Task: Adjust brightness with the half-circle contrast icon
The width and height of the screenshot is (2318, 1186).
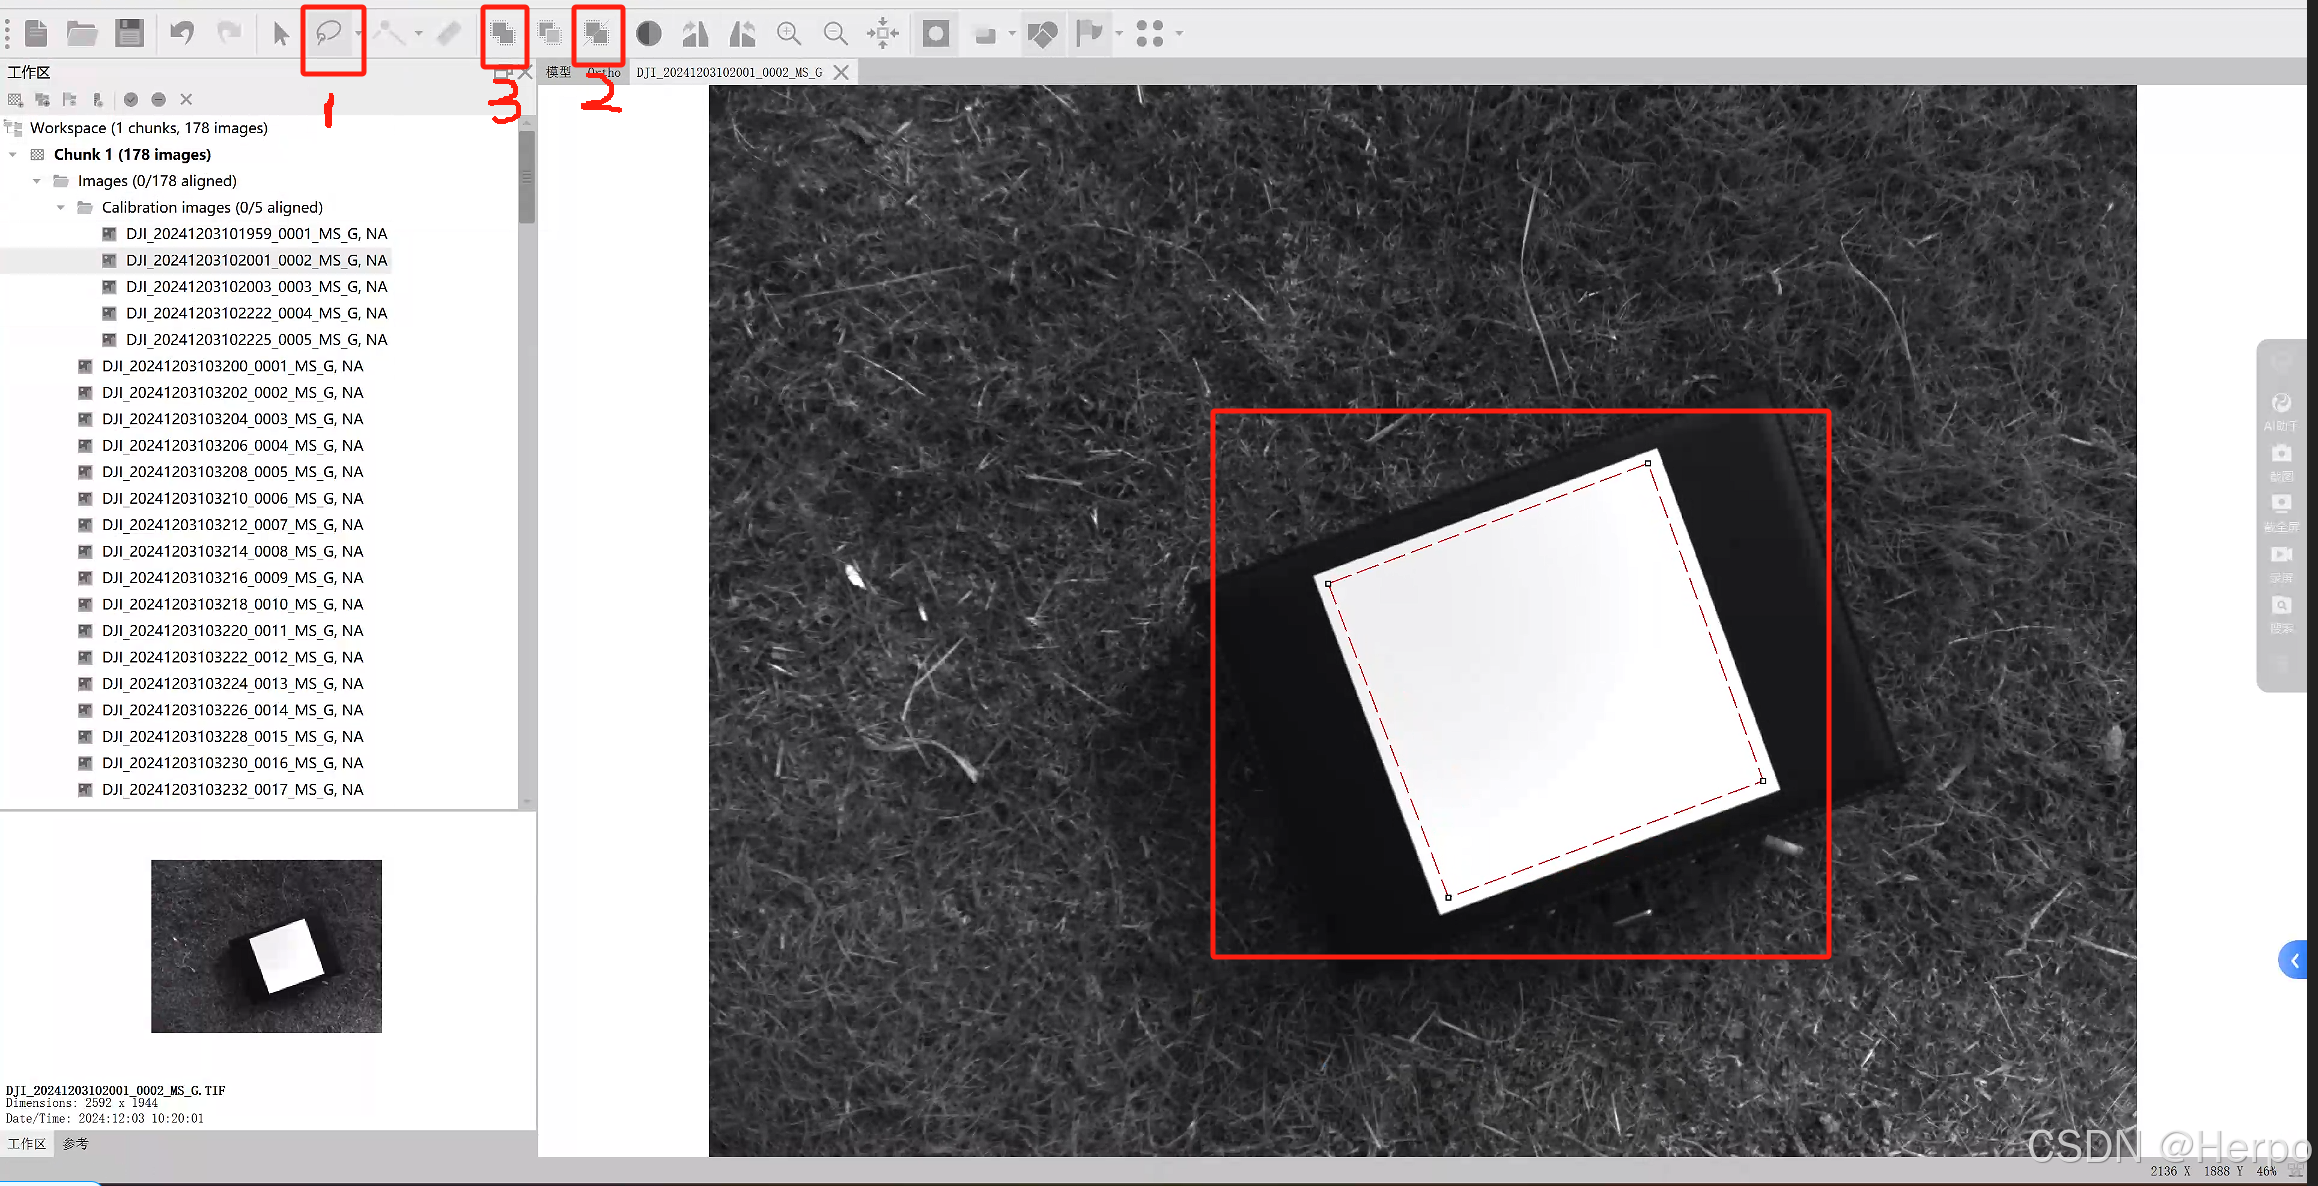Action: tap(649, 34)
